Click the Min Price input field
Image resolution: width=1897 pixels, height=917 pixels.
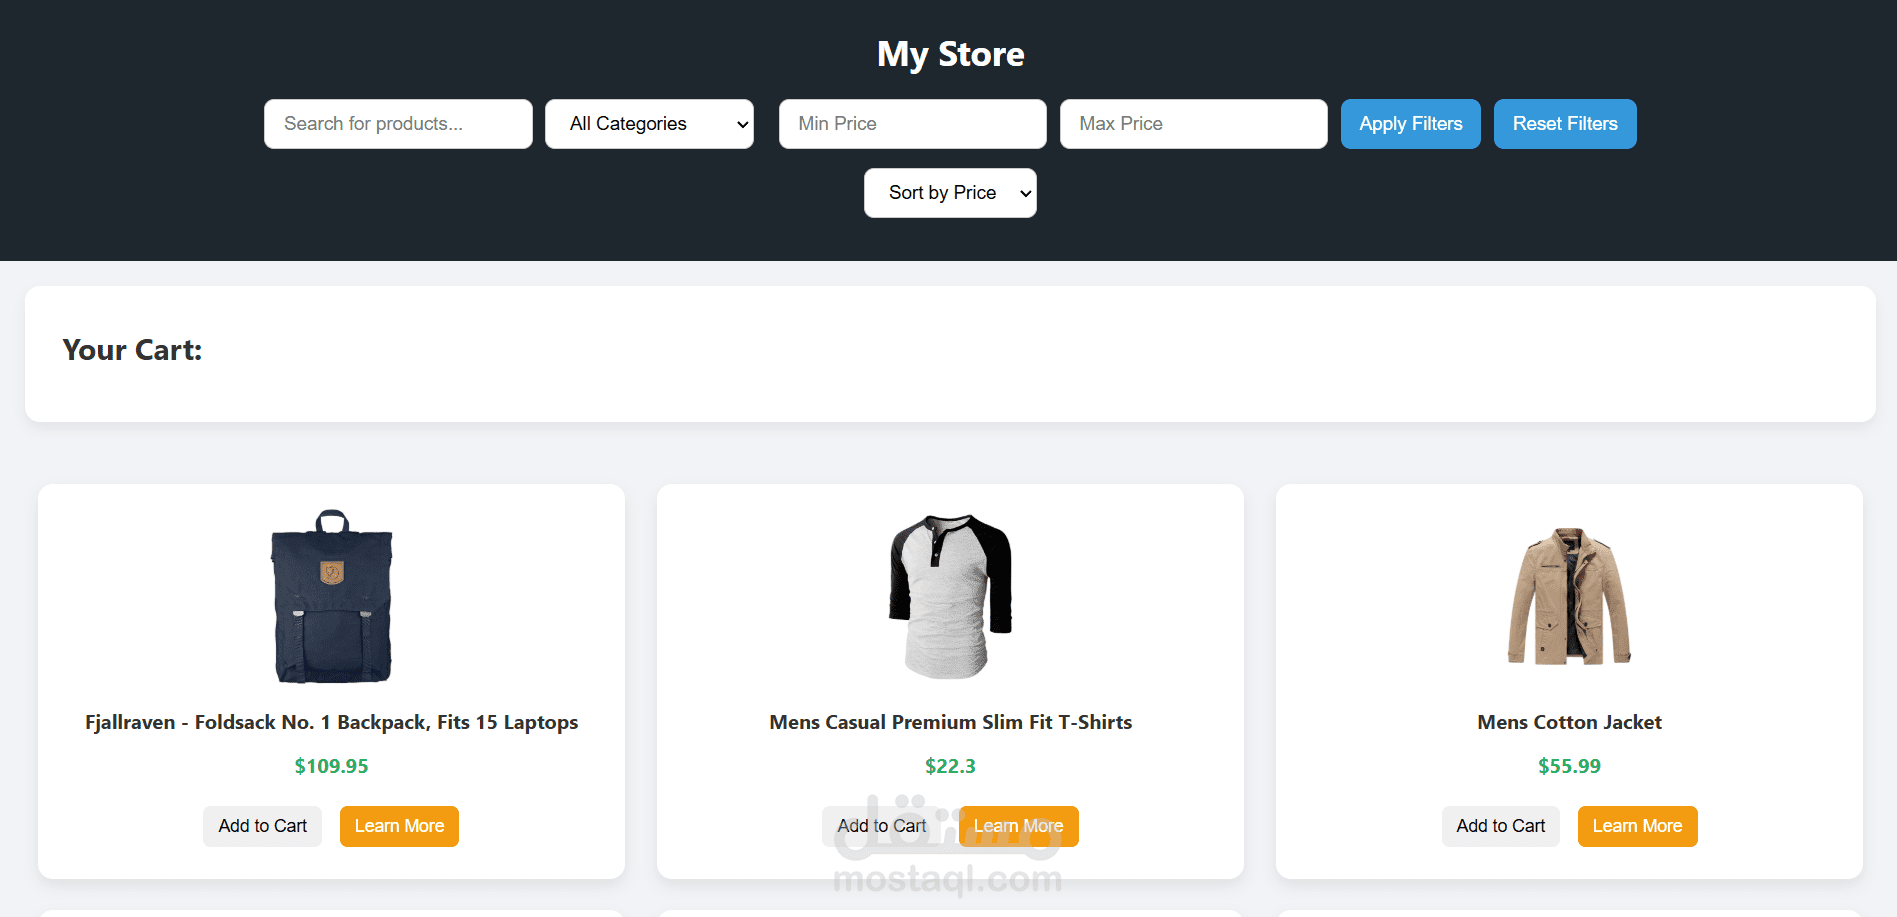911,123
